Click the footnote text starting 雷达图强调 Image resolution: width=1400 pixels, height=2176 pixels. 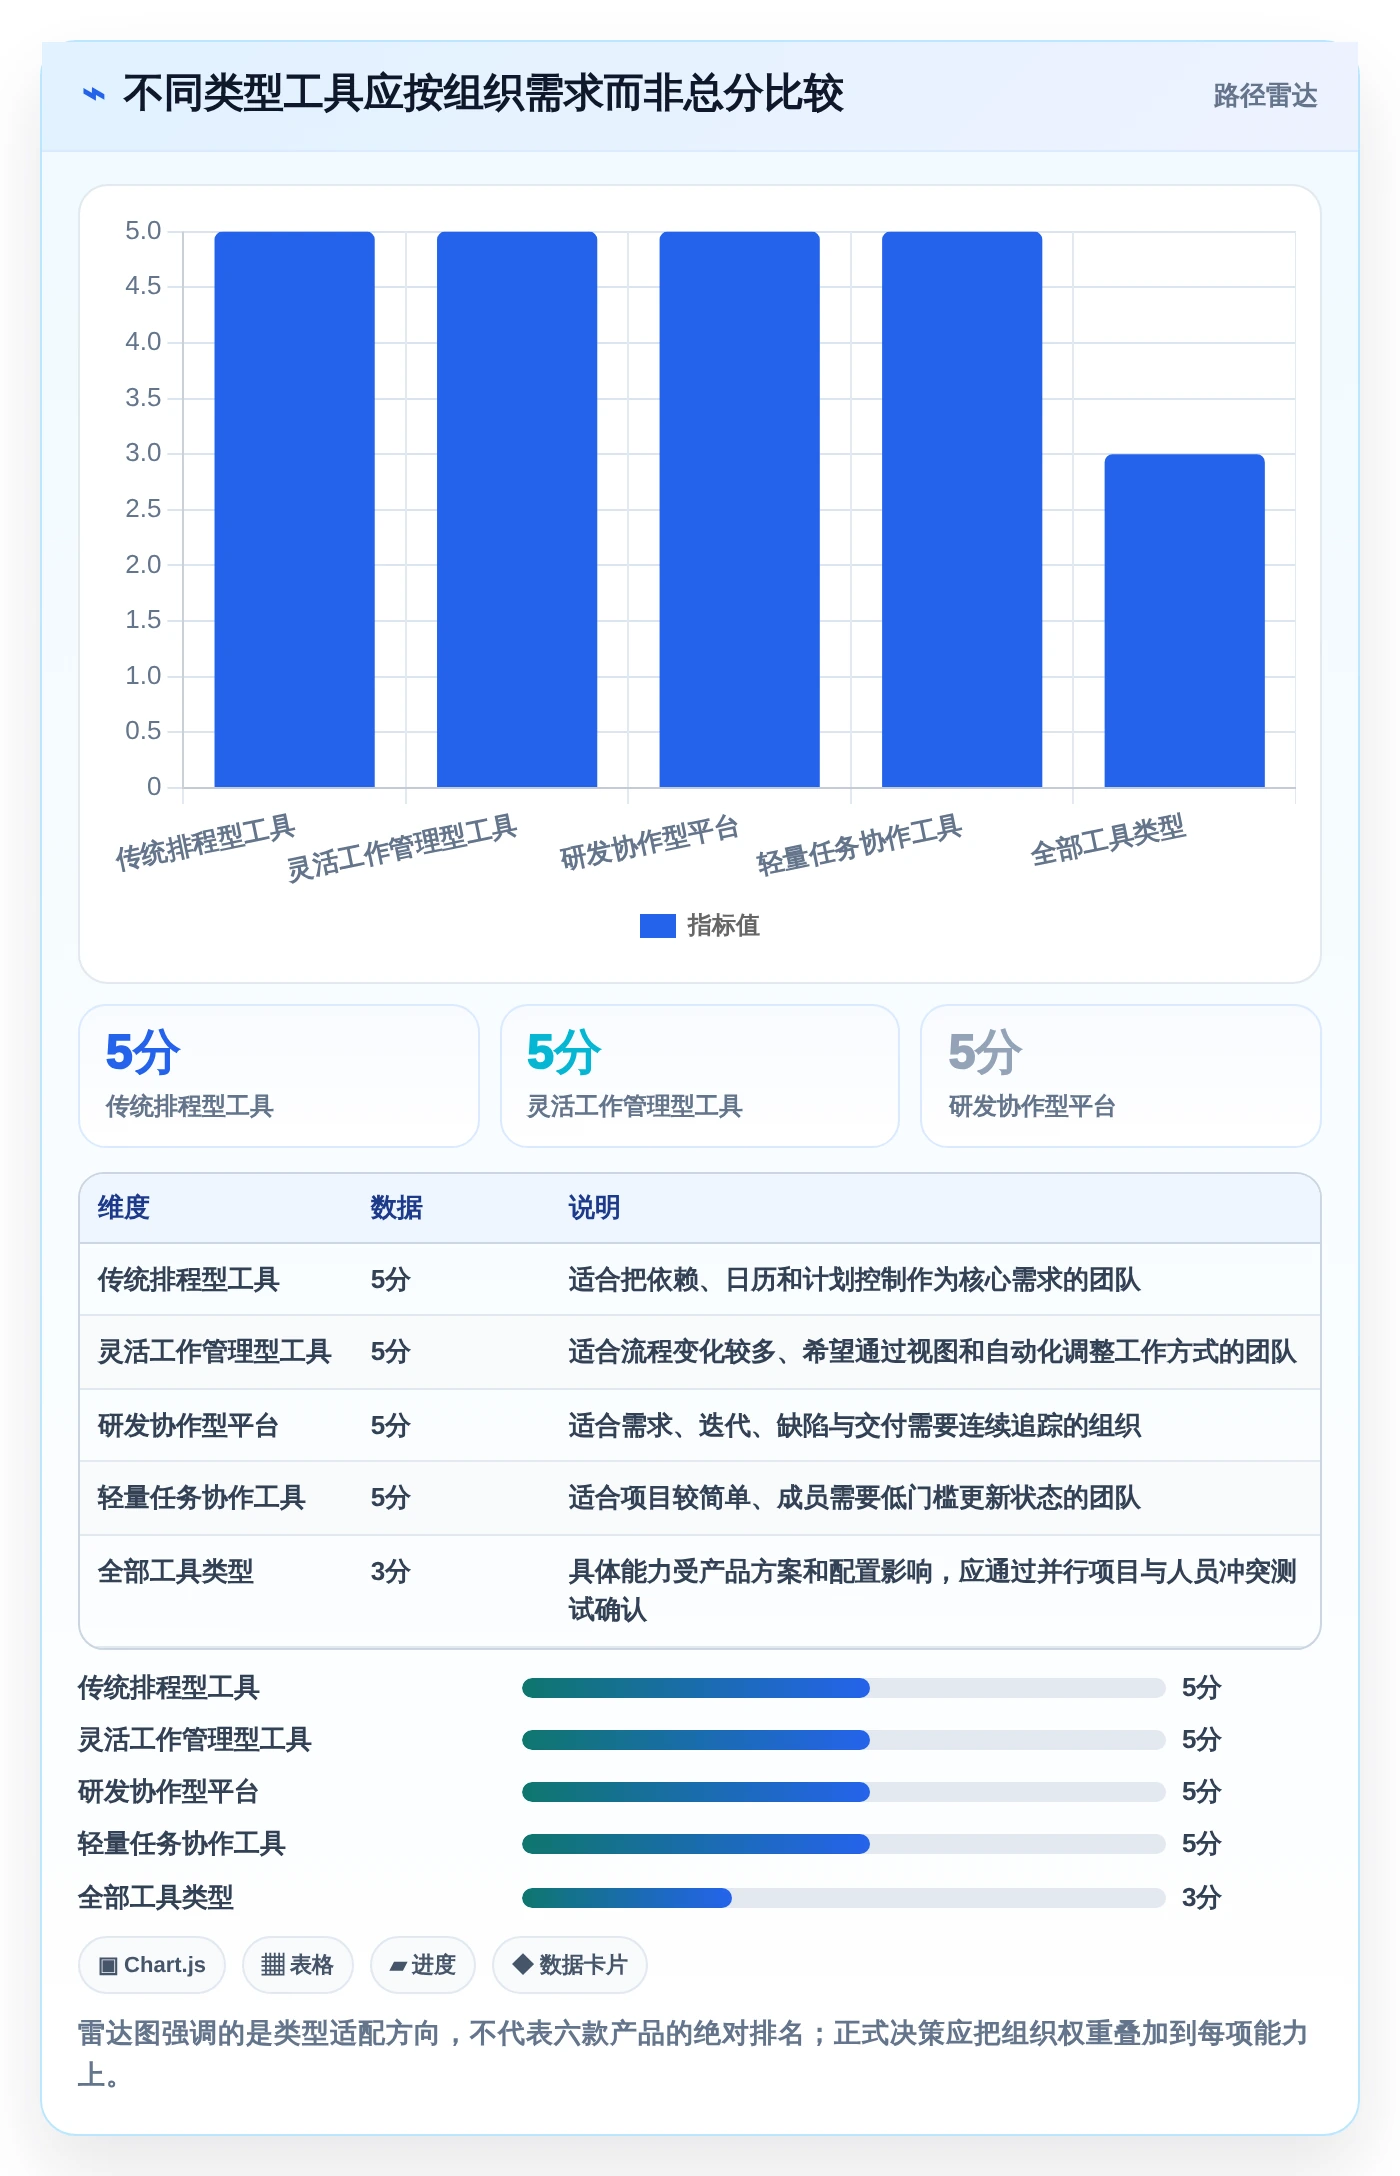coord(693,2054)
